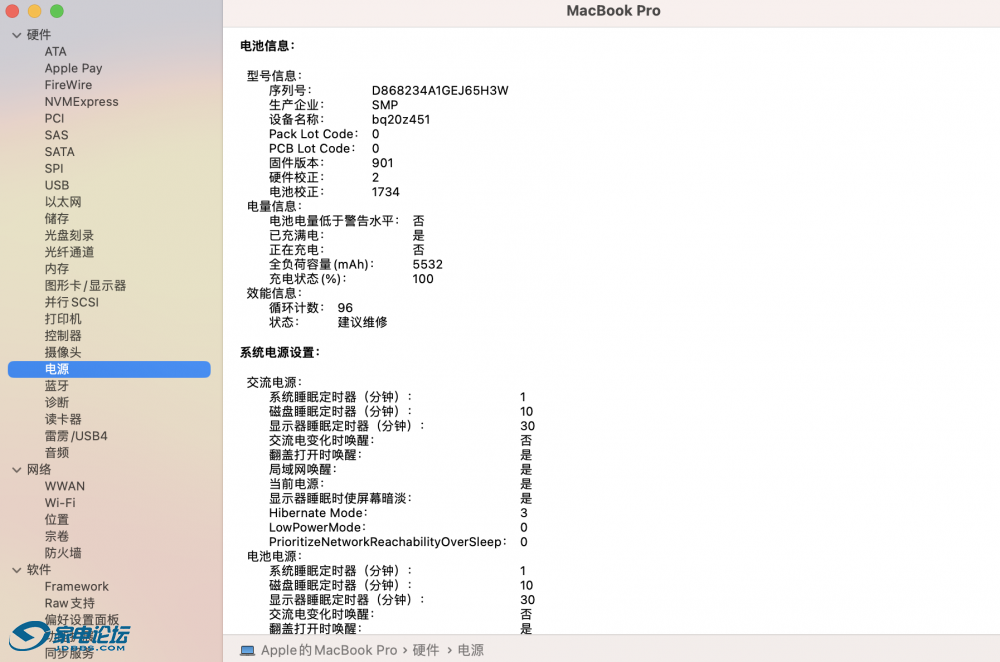This screenshot has height=662, width=1000.
Task: Click the serial number D868234A1GEJ65H3W
Action: (x=440, y=91)
